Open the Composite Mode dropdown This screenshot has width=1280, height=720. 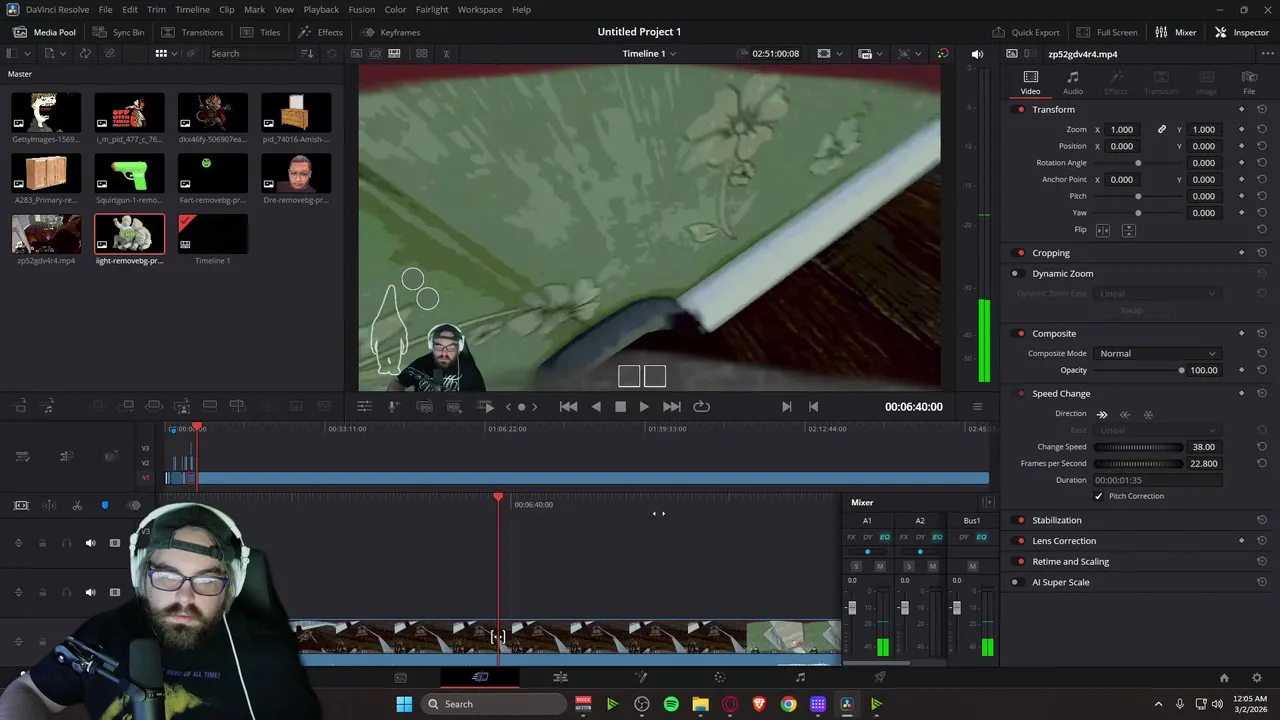(1157, 353)
